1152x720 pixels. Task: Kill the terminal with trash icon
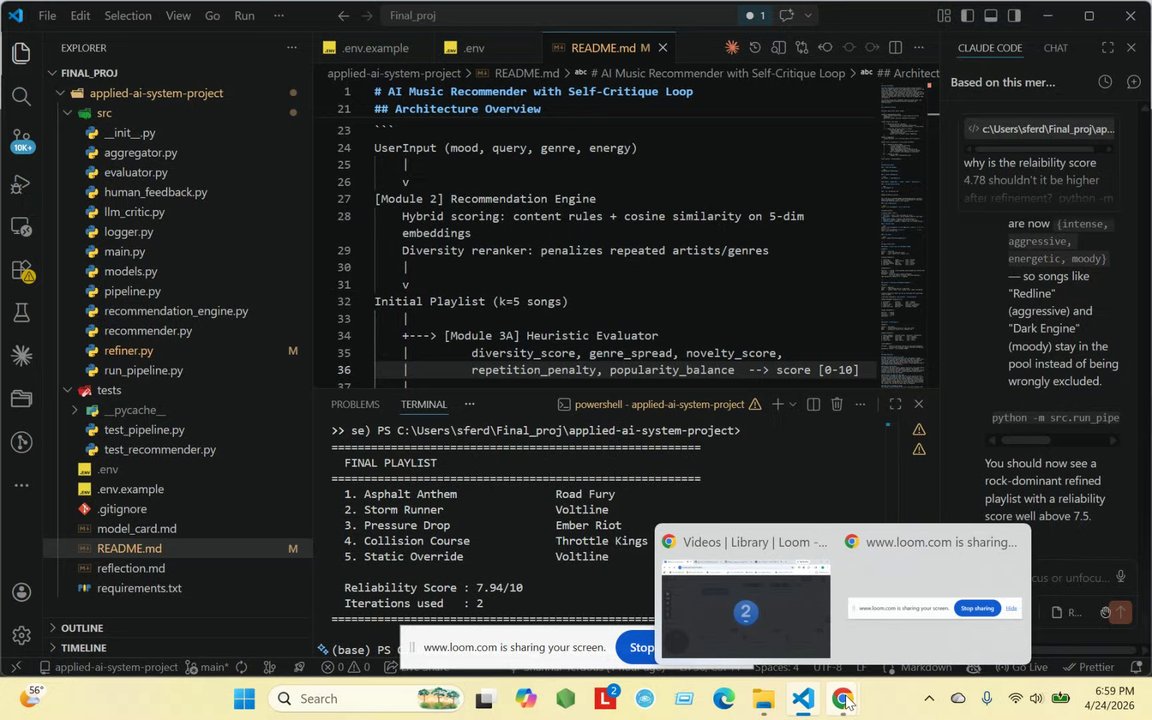(837, 404)
